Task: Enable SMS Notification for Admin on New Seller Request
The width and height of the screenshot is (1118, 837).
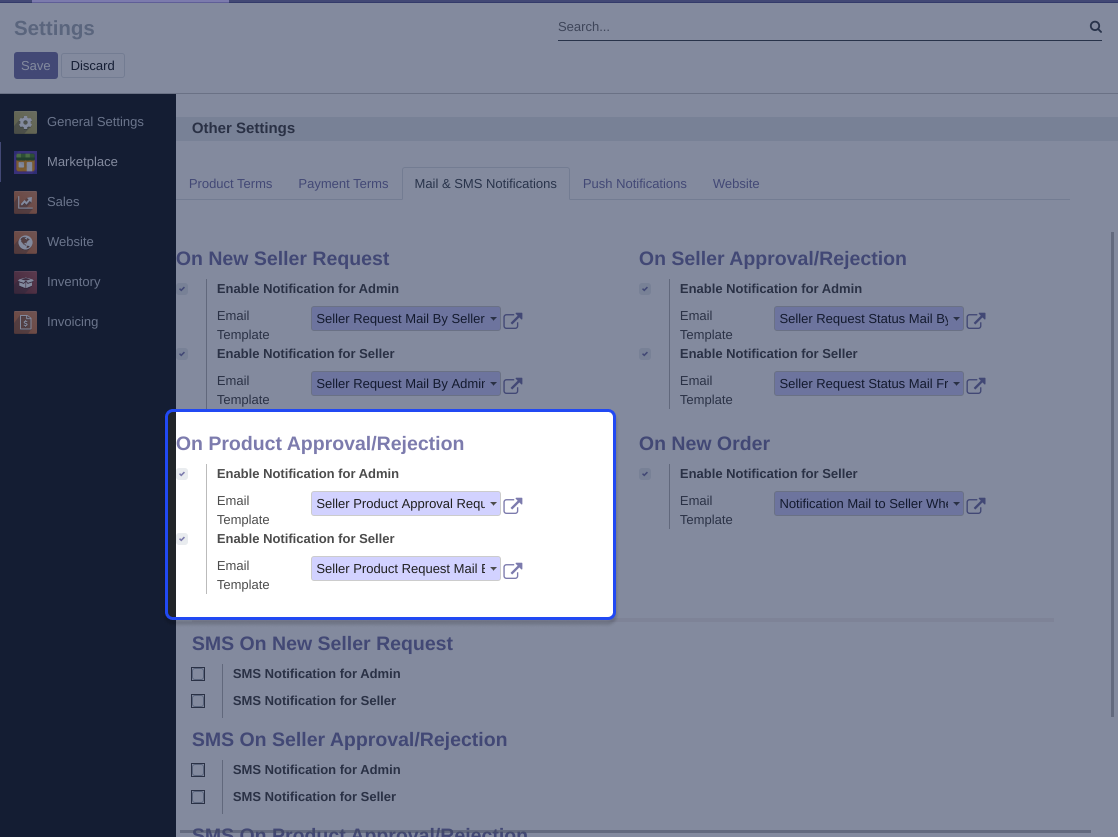Action: click(198, 674)
